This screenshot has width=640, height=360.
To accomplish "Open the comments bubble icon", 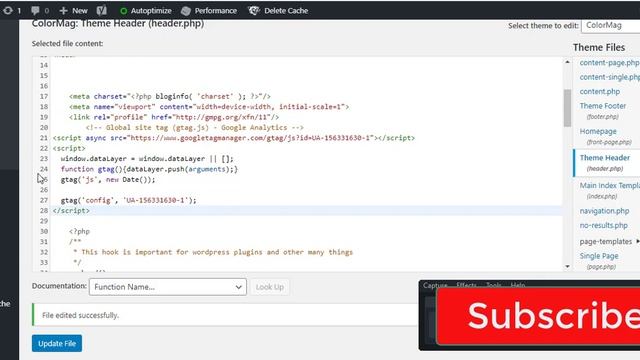I will click(36, 11).
